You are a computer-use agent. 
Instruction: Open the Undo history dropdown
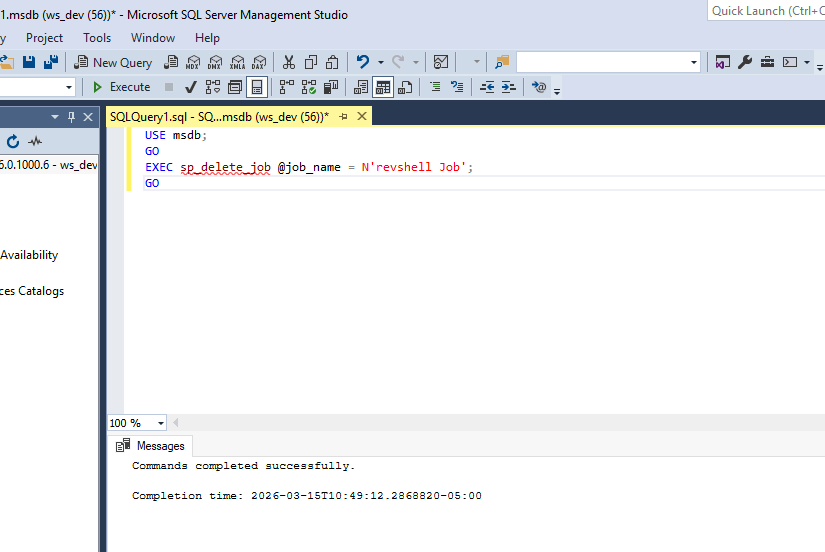pos(380,62)
